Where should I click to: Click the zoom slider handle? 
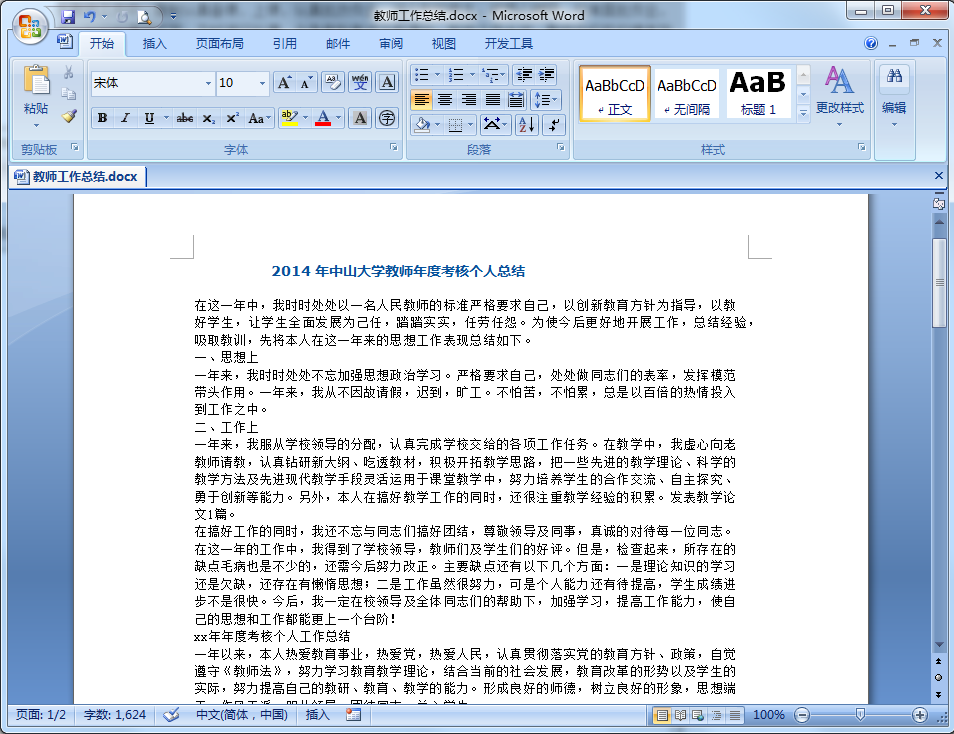point(860,715)
